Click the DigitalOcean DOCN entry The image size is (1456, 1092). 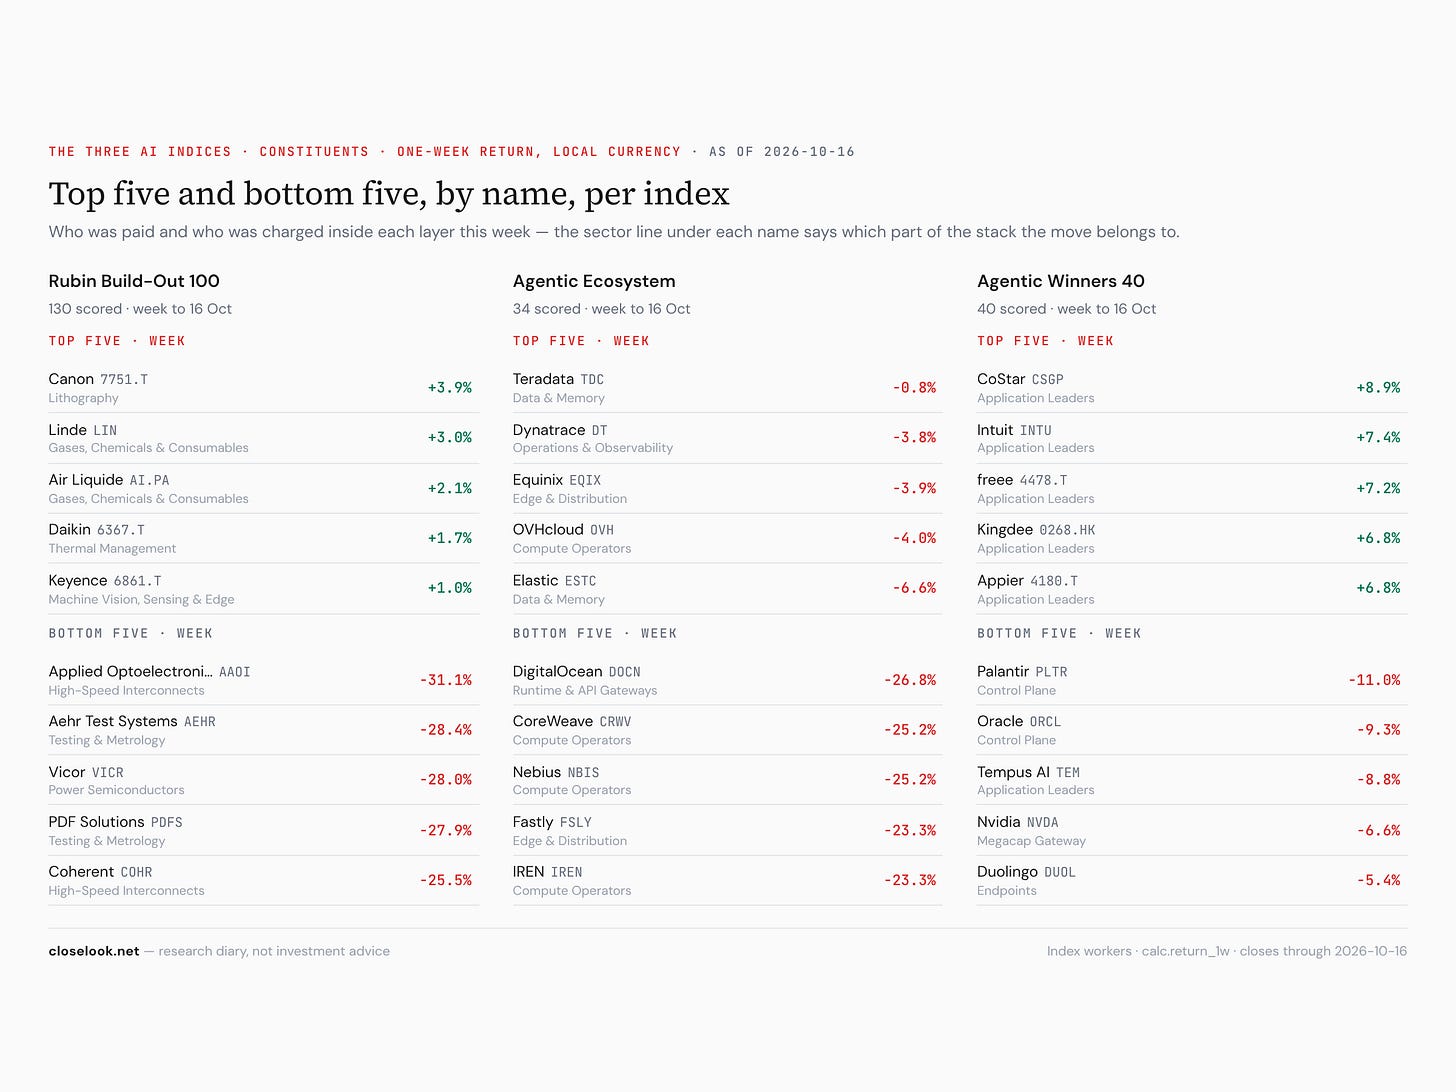click(x=576, y=672)
